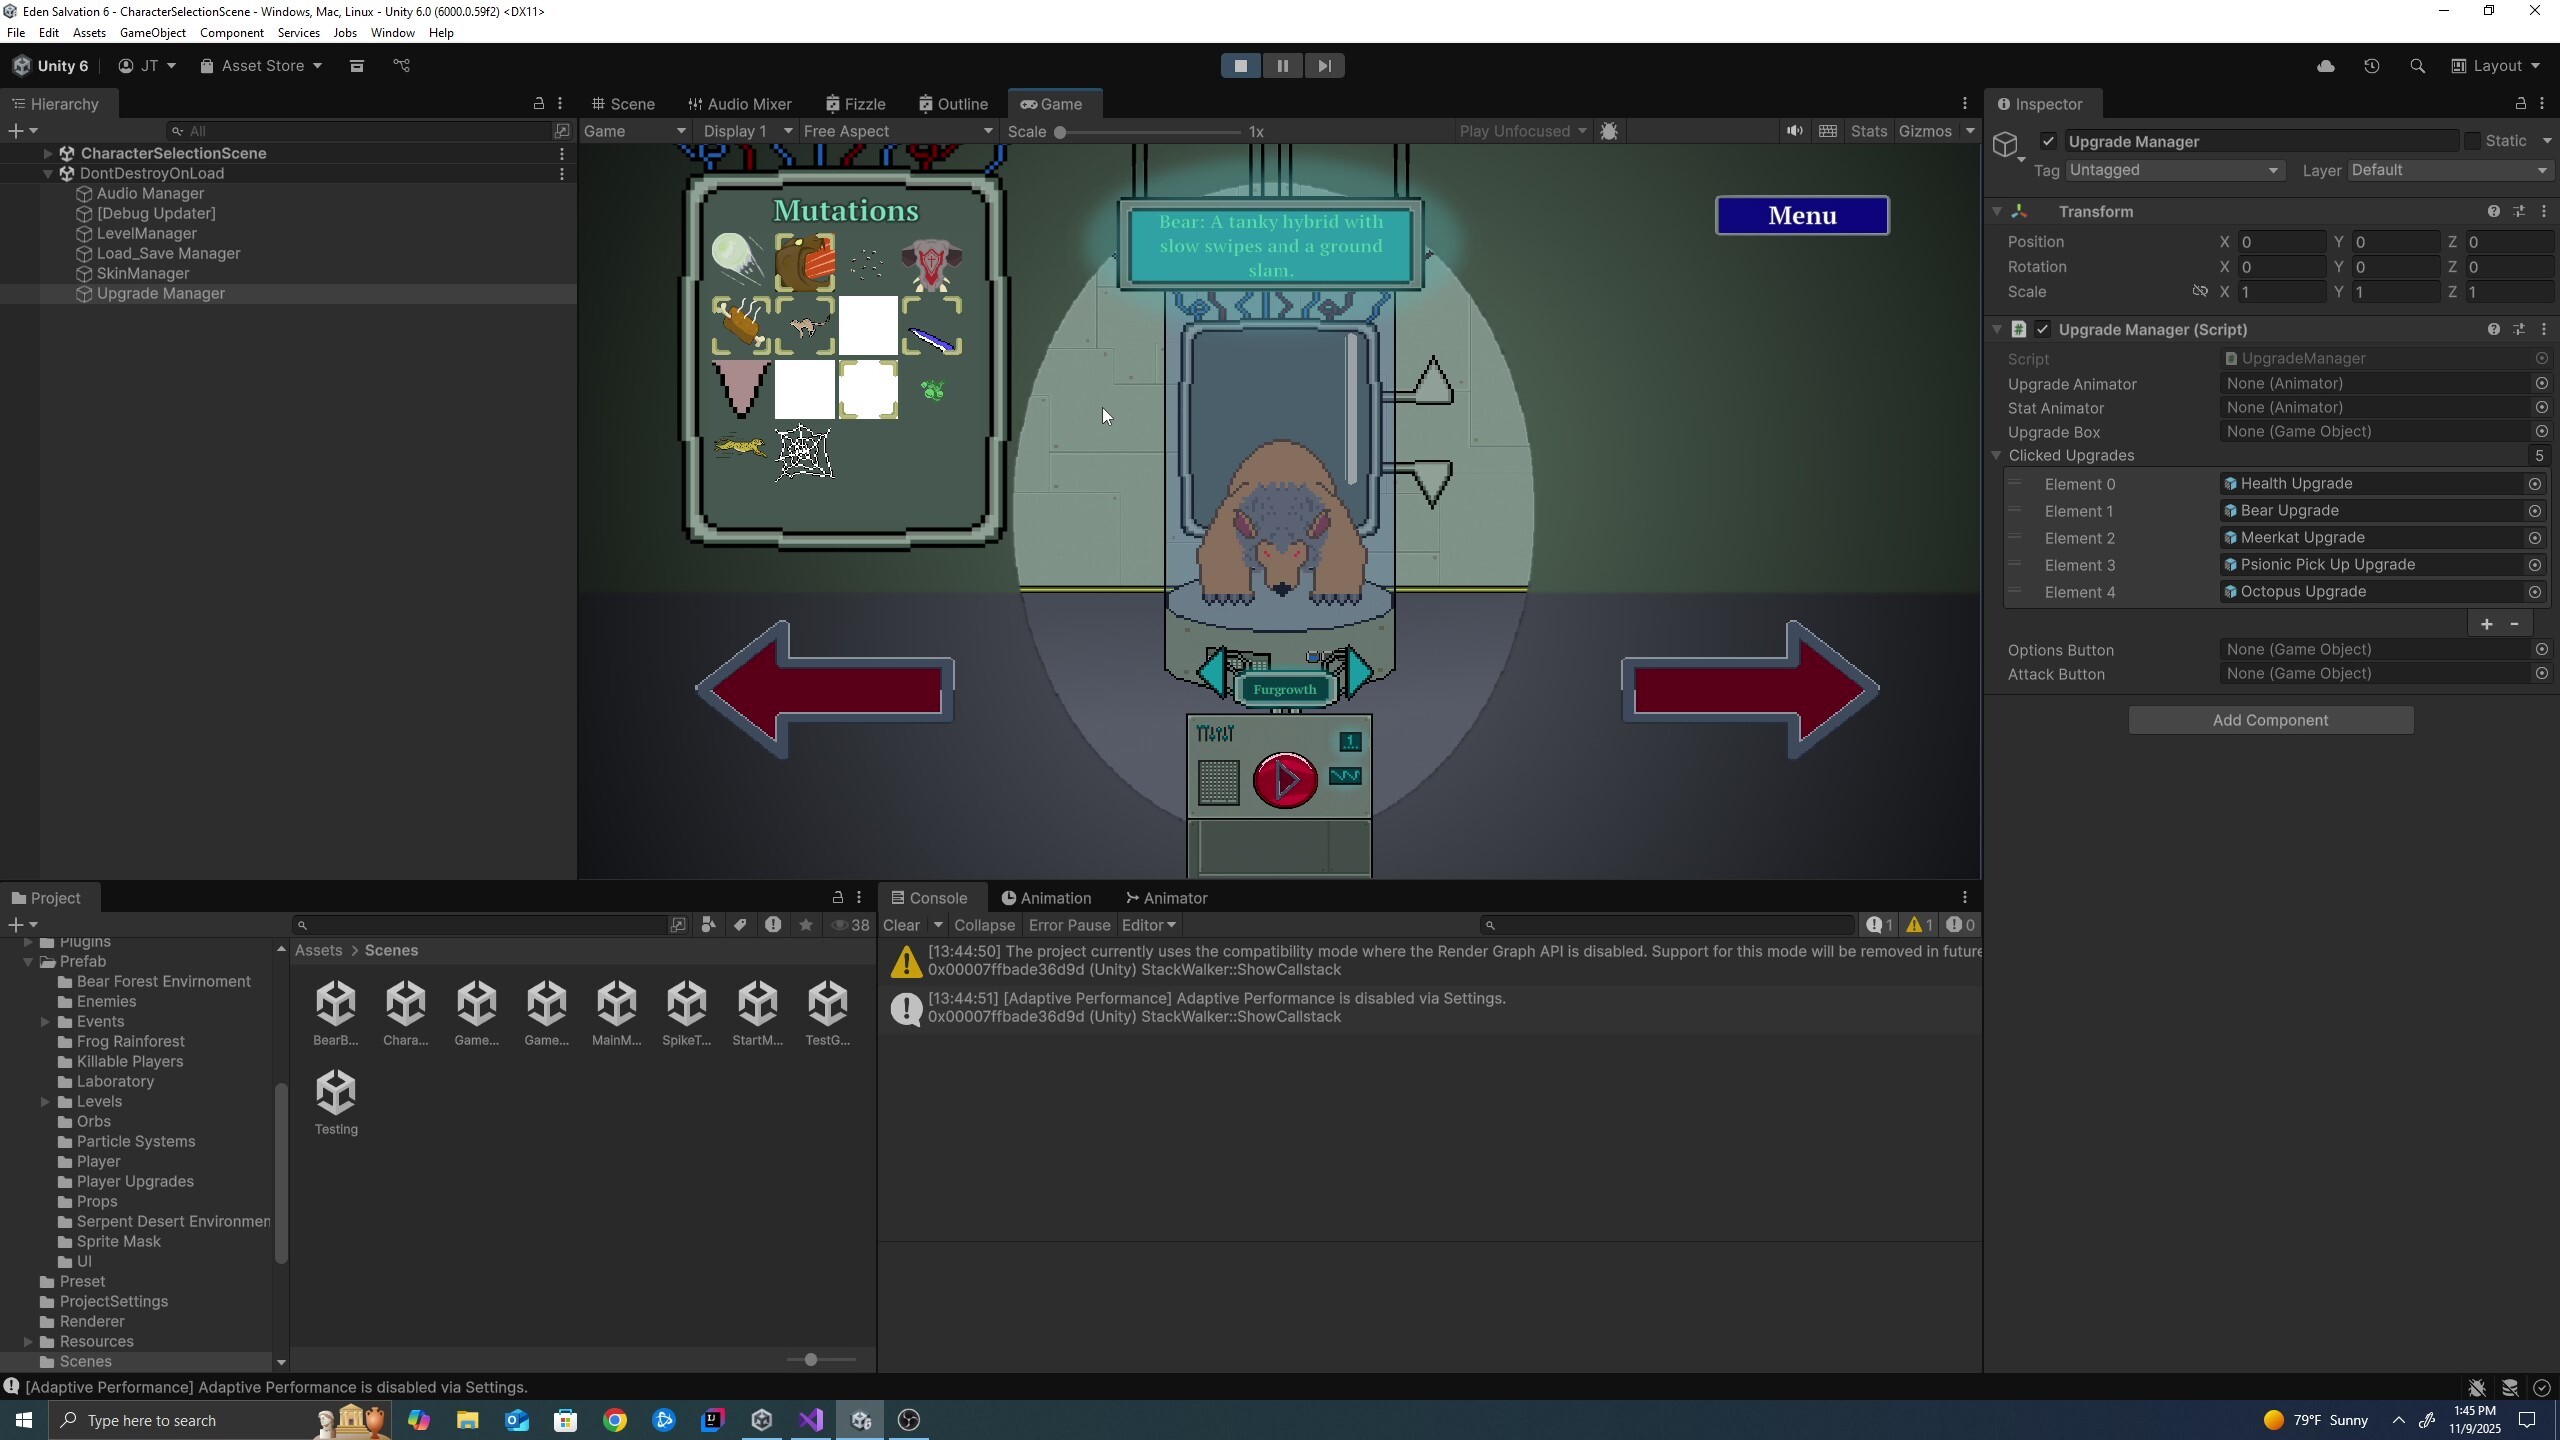Step forward one frame
This screenshot has height=1440, width=2560.
[1324, 66]
